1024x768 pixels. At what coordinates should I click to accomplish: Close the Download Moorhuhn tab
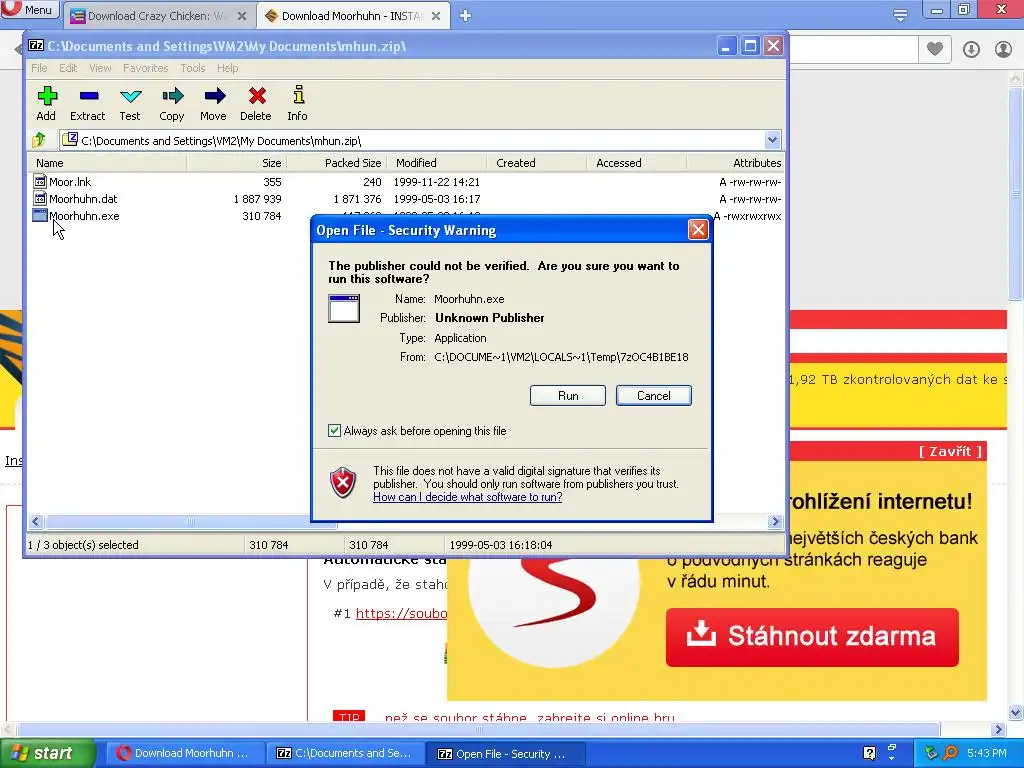(436, 16)
